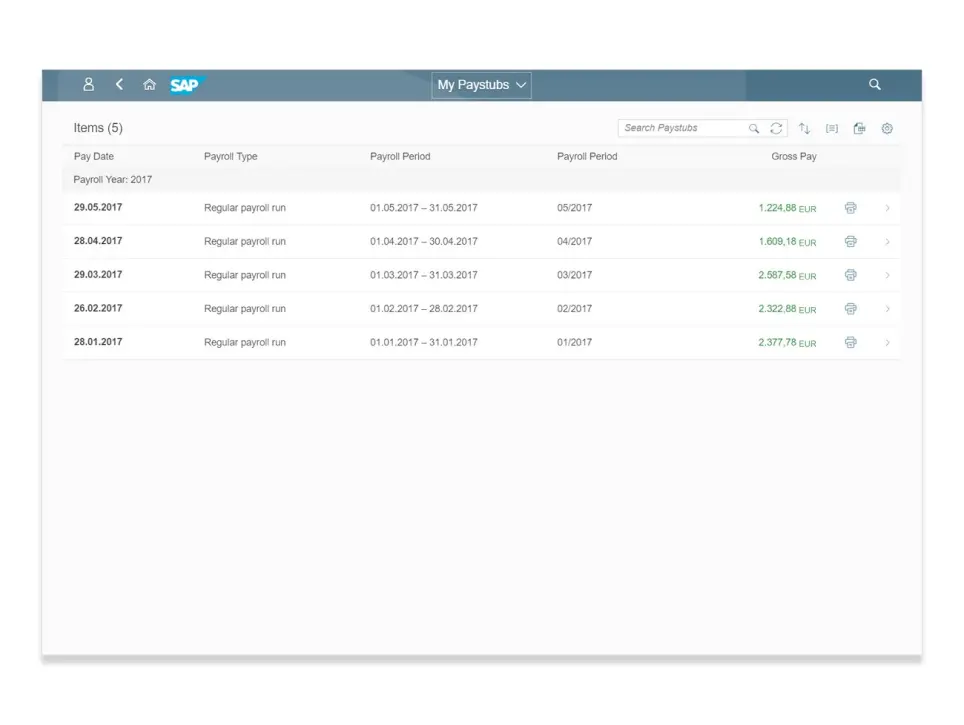Click period 01.02.2017 – 28.02.2017

[424, 309]
